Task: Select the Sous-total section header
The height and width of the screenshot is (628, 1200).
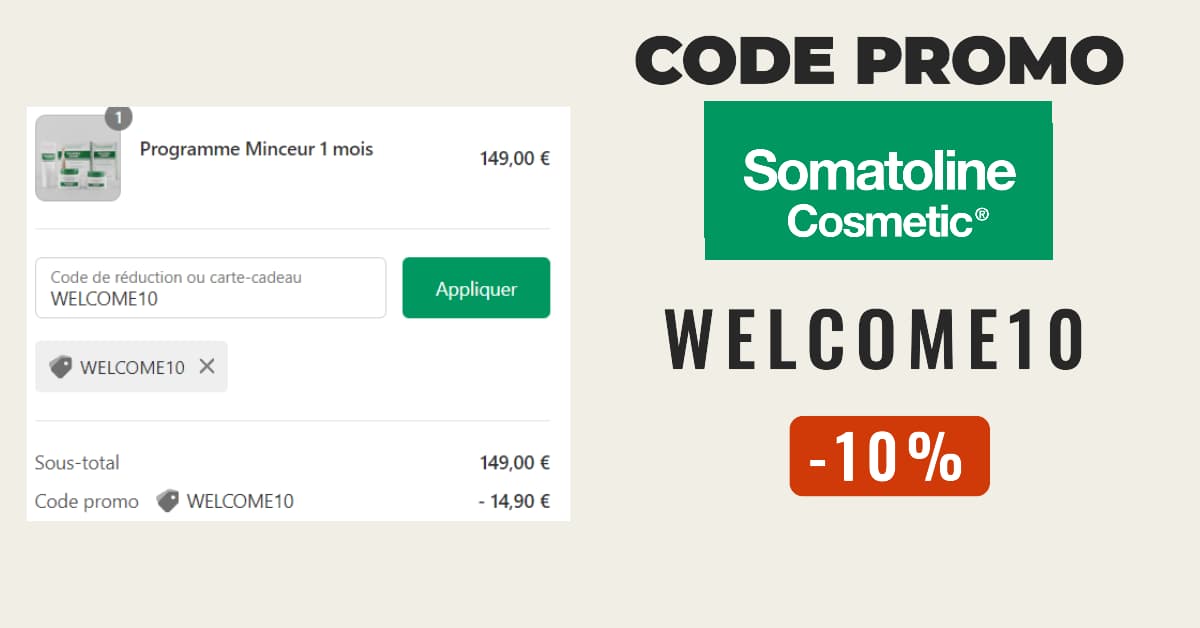Action: (x=77, y=462)
